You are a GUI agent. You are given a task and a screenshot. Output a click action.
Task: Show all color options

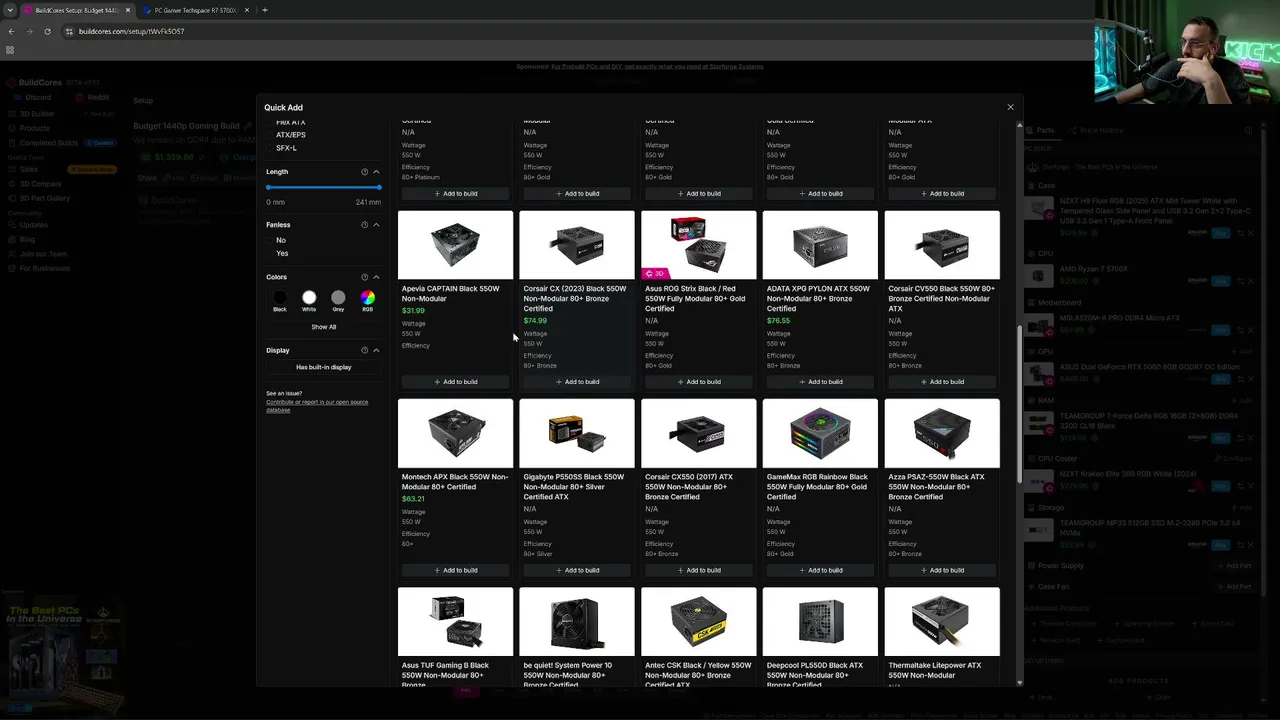tap(323, 327)
